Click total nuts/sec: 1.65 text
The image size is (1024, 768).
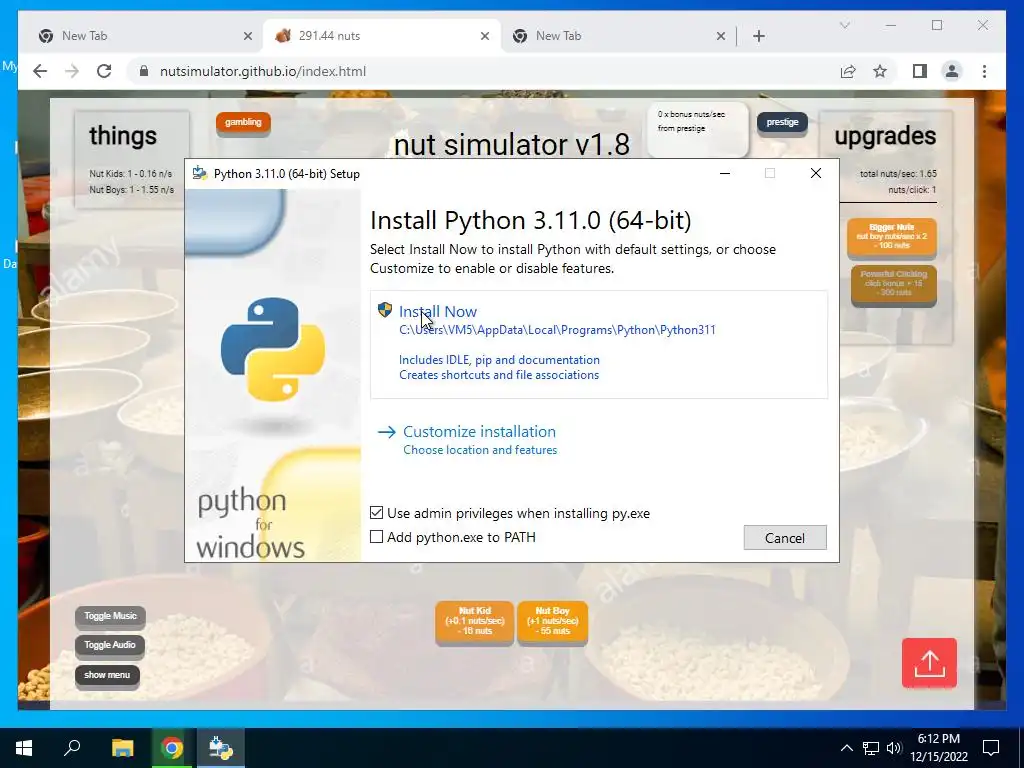[898, 174]
